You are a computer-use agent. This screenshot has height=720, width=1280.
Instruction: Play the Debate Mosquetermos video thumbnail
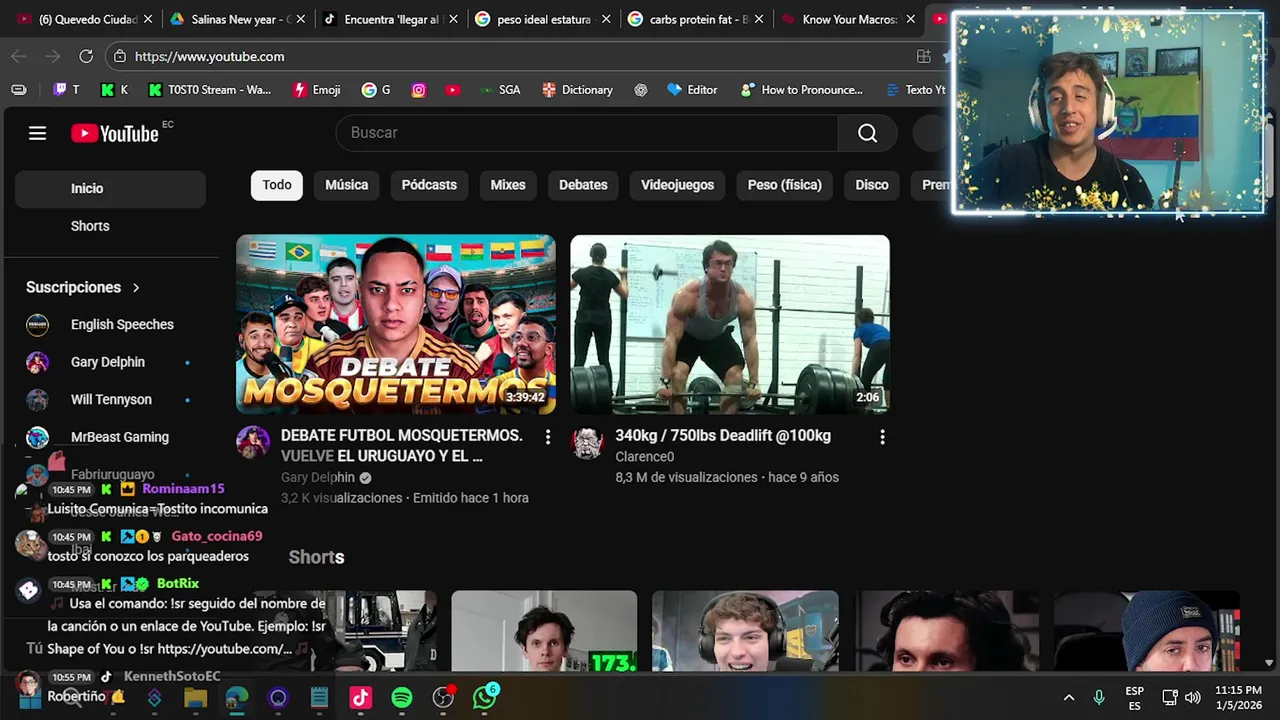396,324
